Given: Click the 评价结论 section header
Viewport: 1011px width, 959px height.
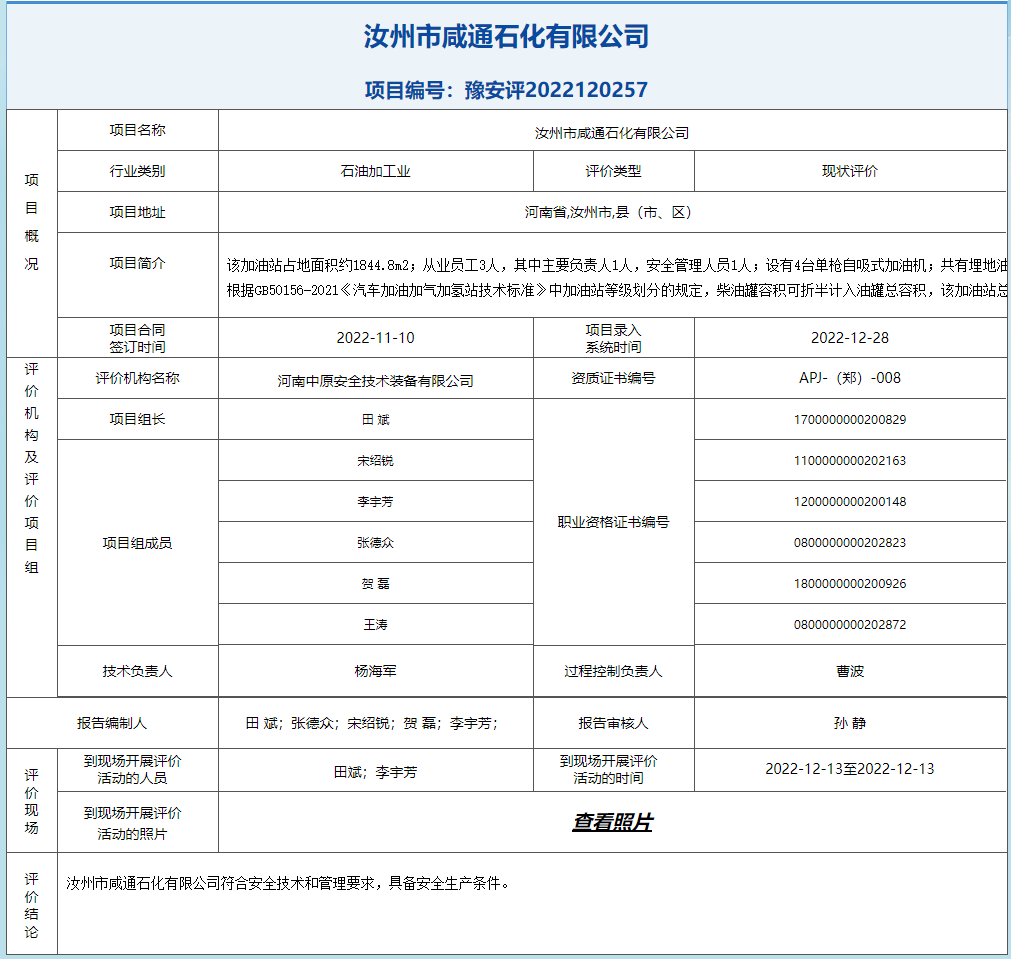Looking at the screenshot, I should pyautogui.click(x=32, y=905).
